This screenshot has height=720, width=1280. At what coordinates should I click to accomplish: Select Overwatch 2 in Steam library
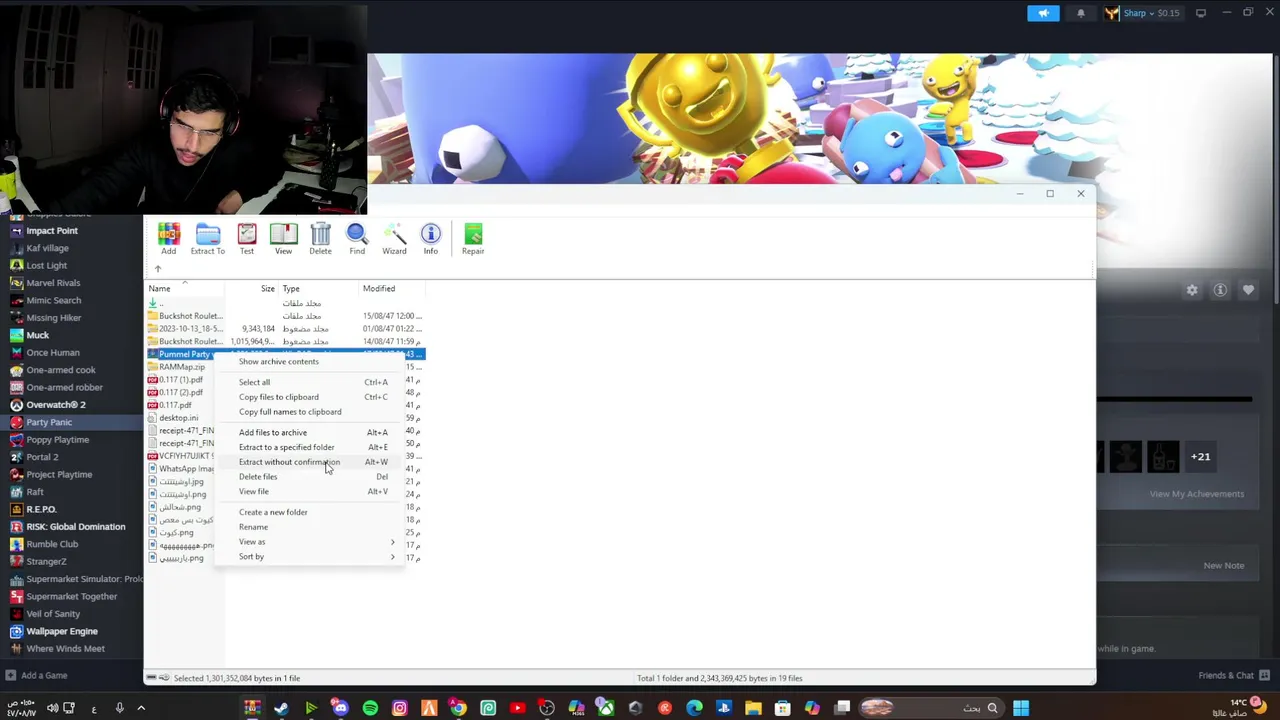coord(56,405)
